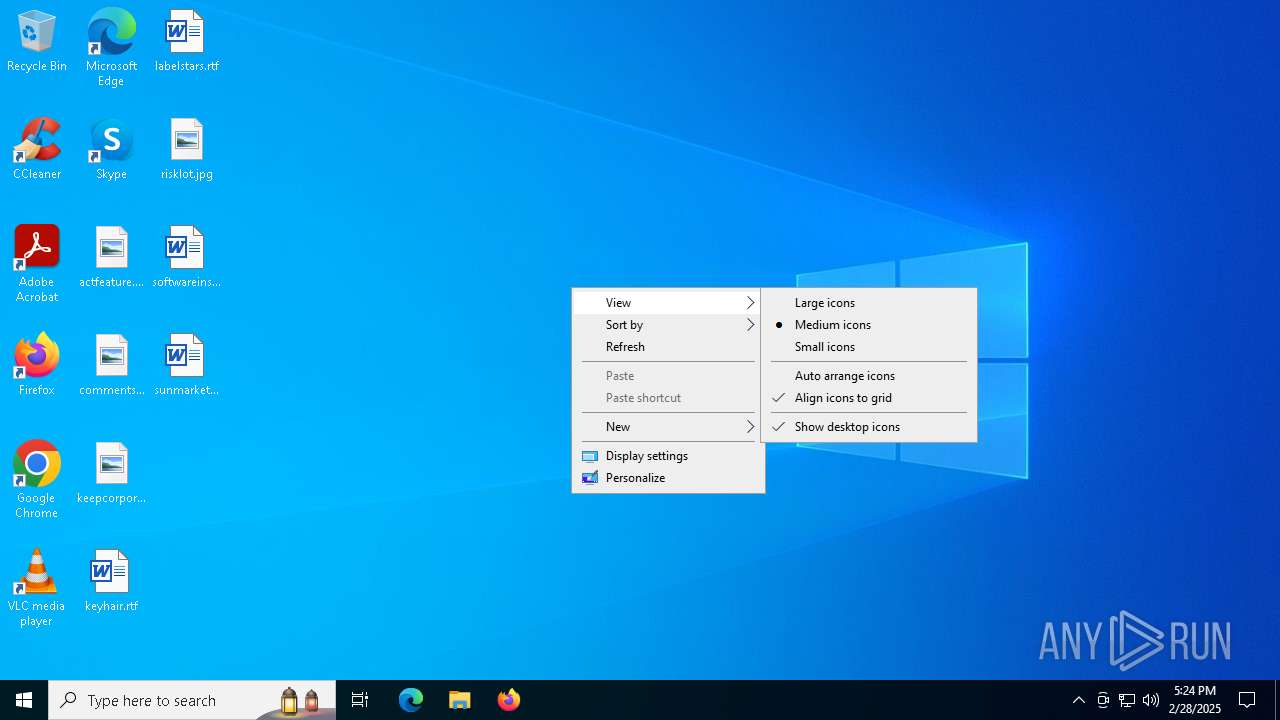The height and width of the screenshot is (720, 1280).
Task: Click the View submenu arrow
Action: [751, 303]
